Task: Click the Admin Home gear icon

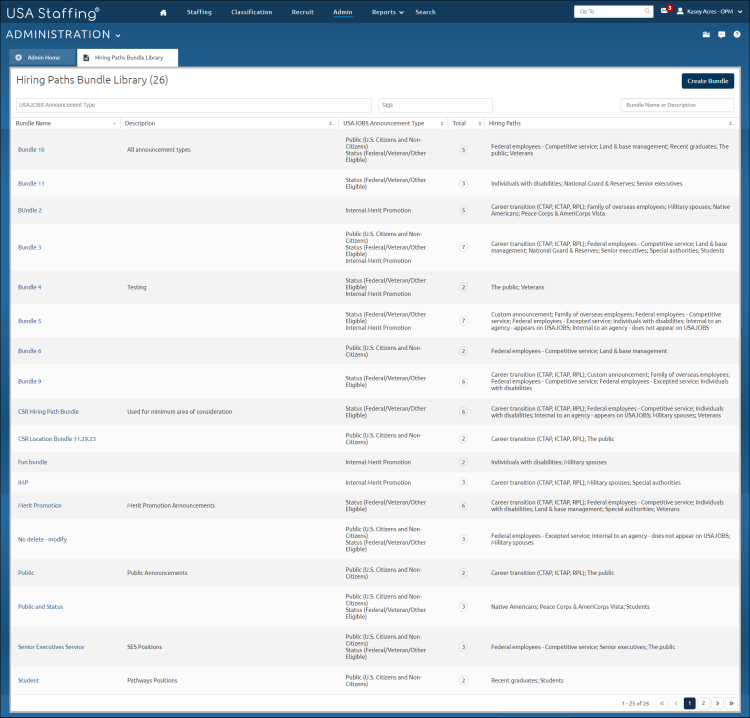Action: click(x=19, y=57)
